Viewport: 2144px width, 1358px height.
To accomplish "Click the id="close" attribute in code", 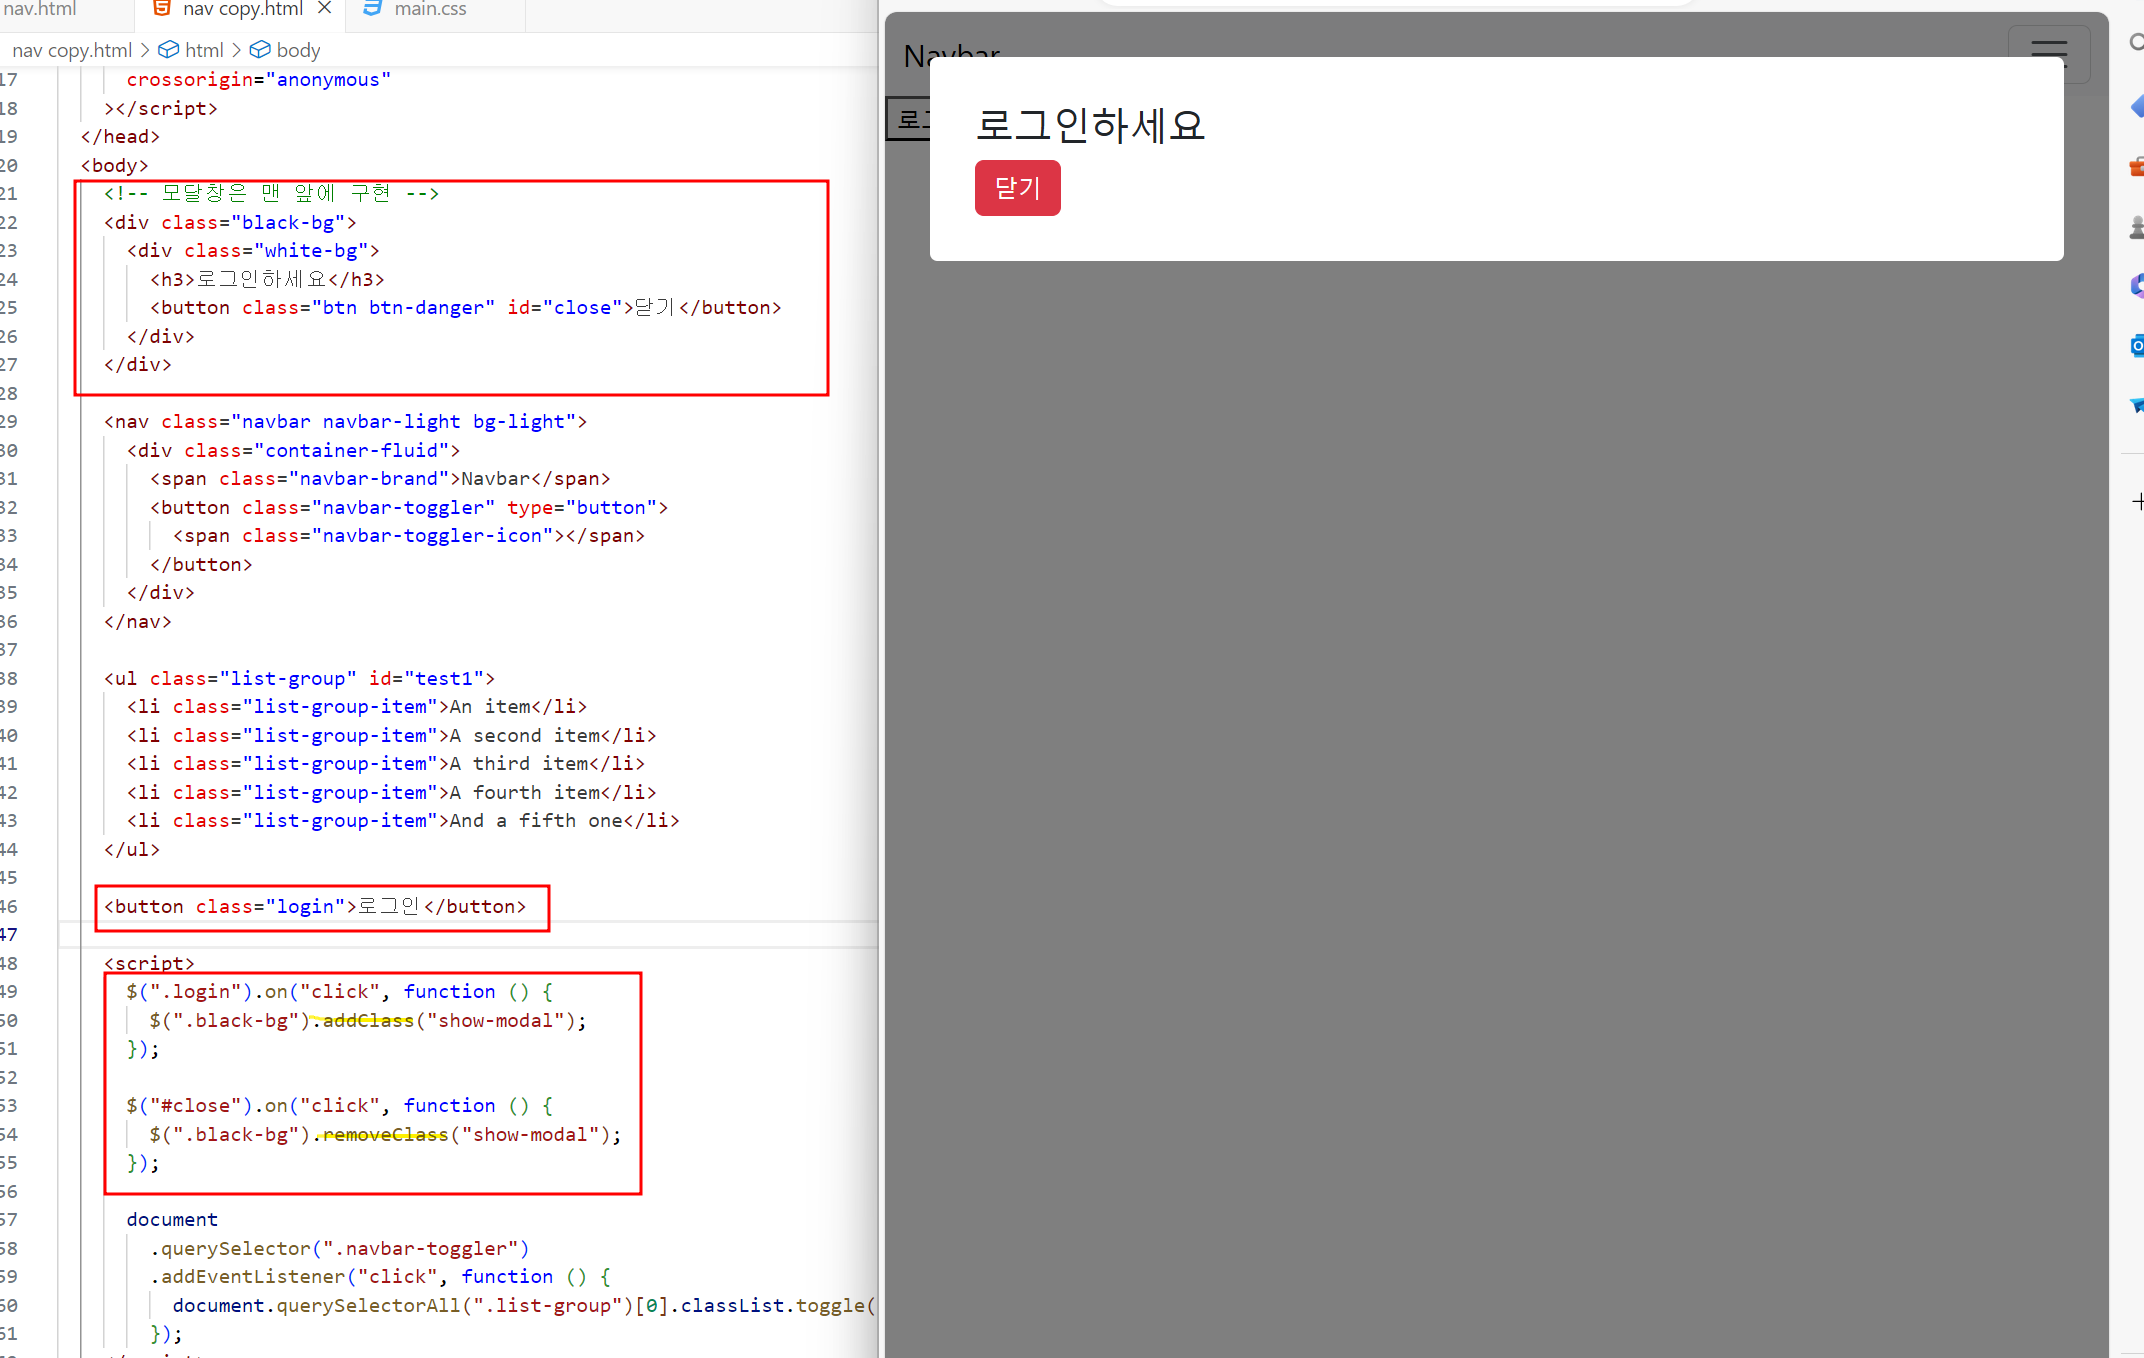I will (x=565, y=308).
